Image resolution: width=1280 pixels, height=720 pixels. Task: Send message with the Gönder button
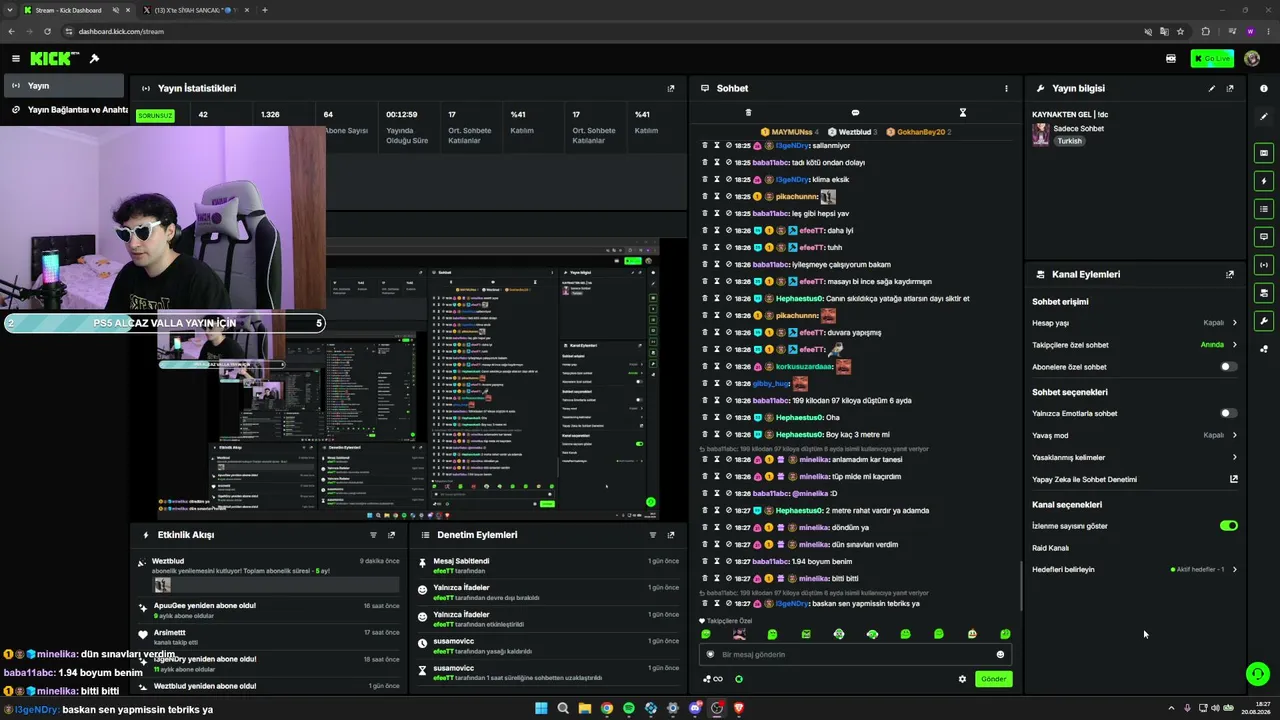tap(993, 679)
